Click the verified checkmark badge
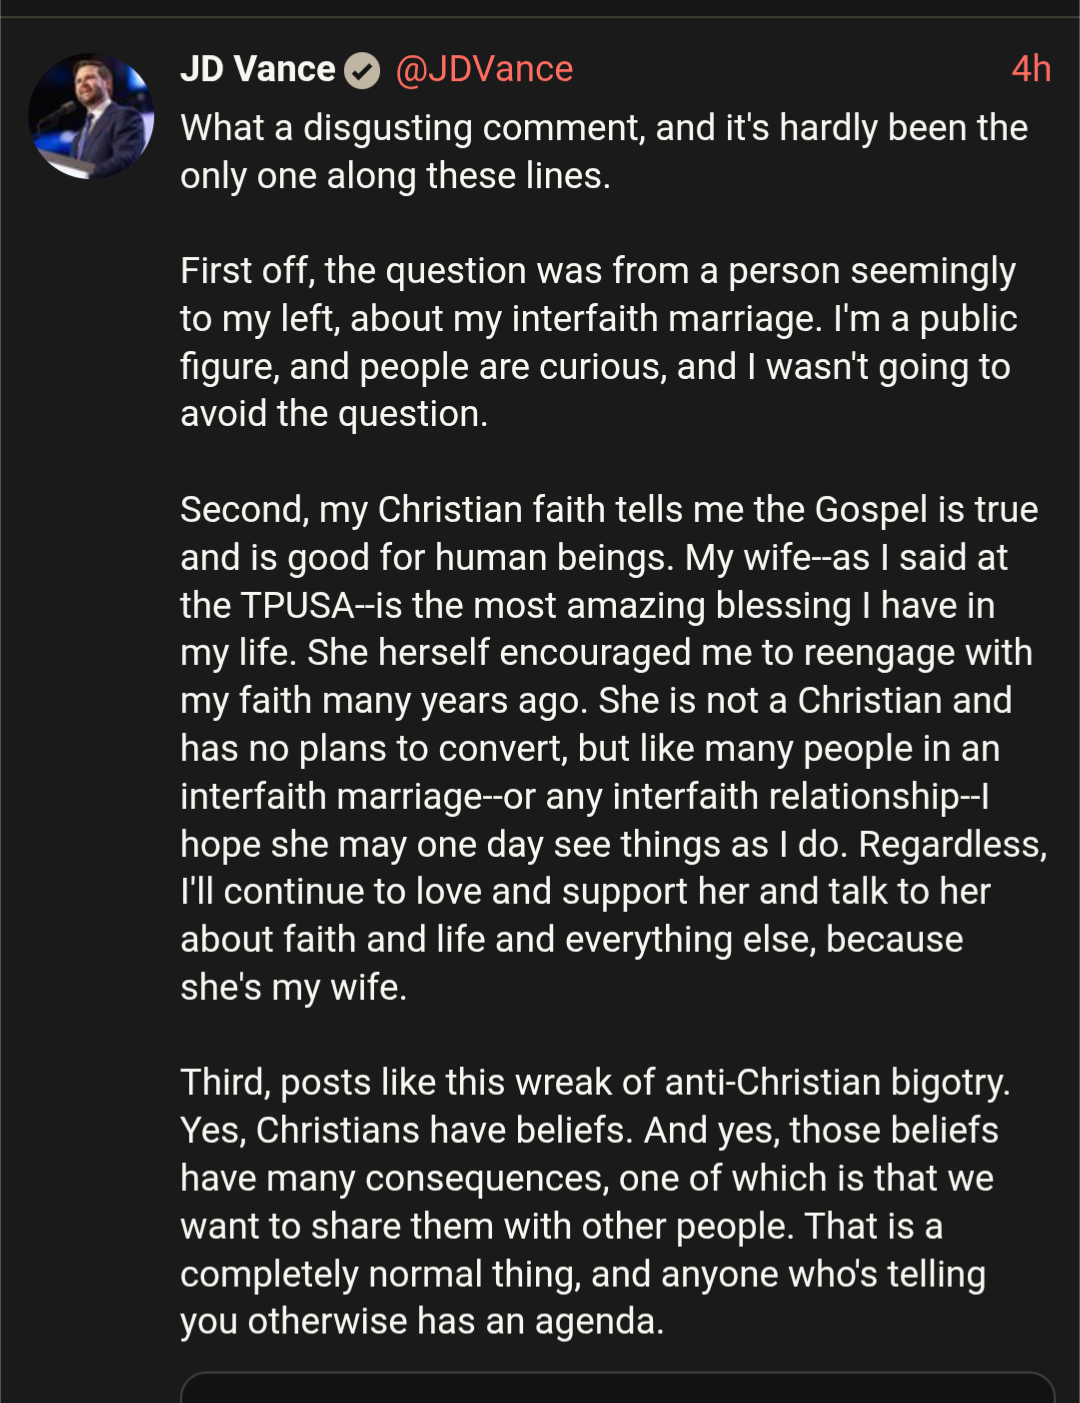The image size is (1080, 1403). coord(362,71)
